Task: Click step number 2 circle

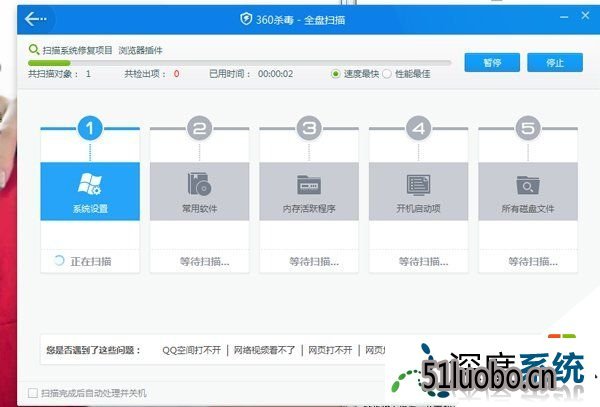Action: 199,128
